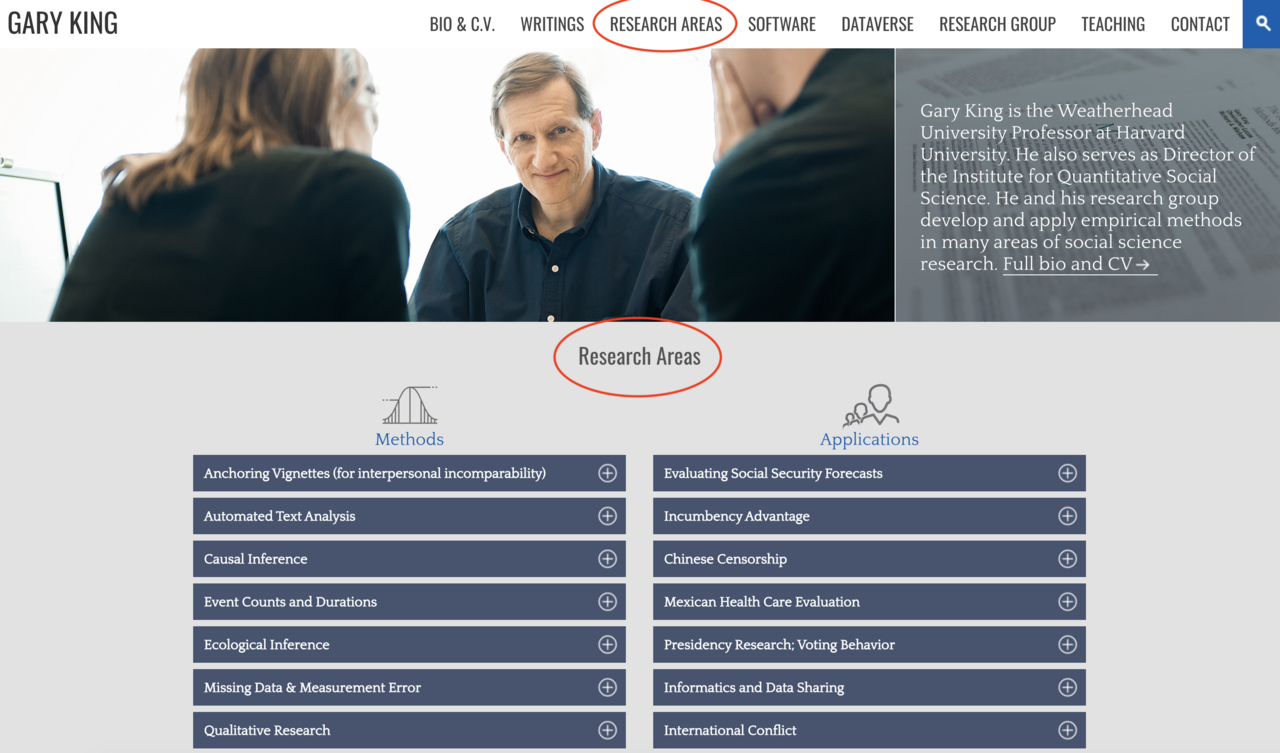Open the Writings menu item
The width and height of the screenshot is (1280, 753).
pos(552,24)
